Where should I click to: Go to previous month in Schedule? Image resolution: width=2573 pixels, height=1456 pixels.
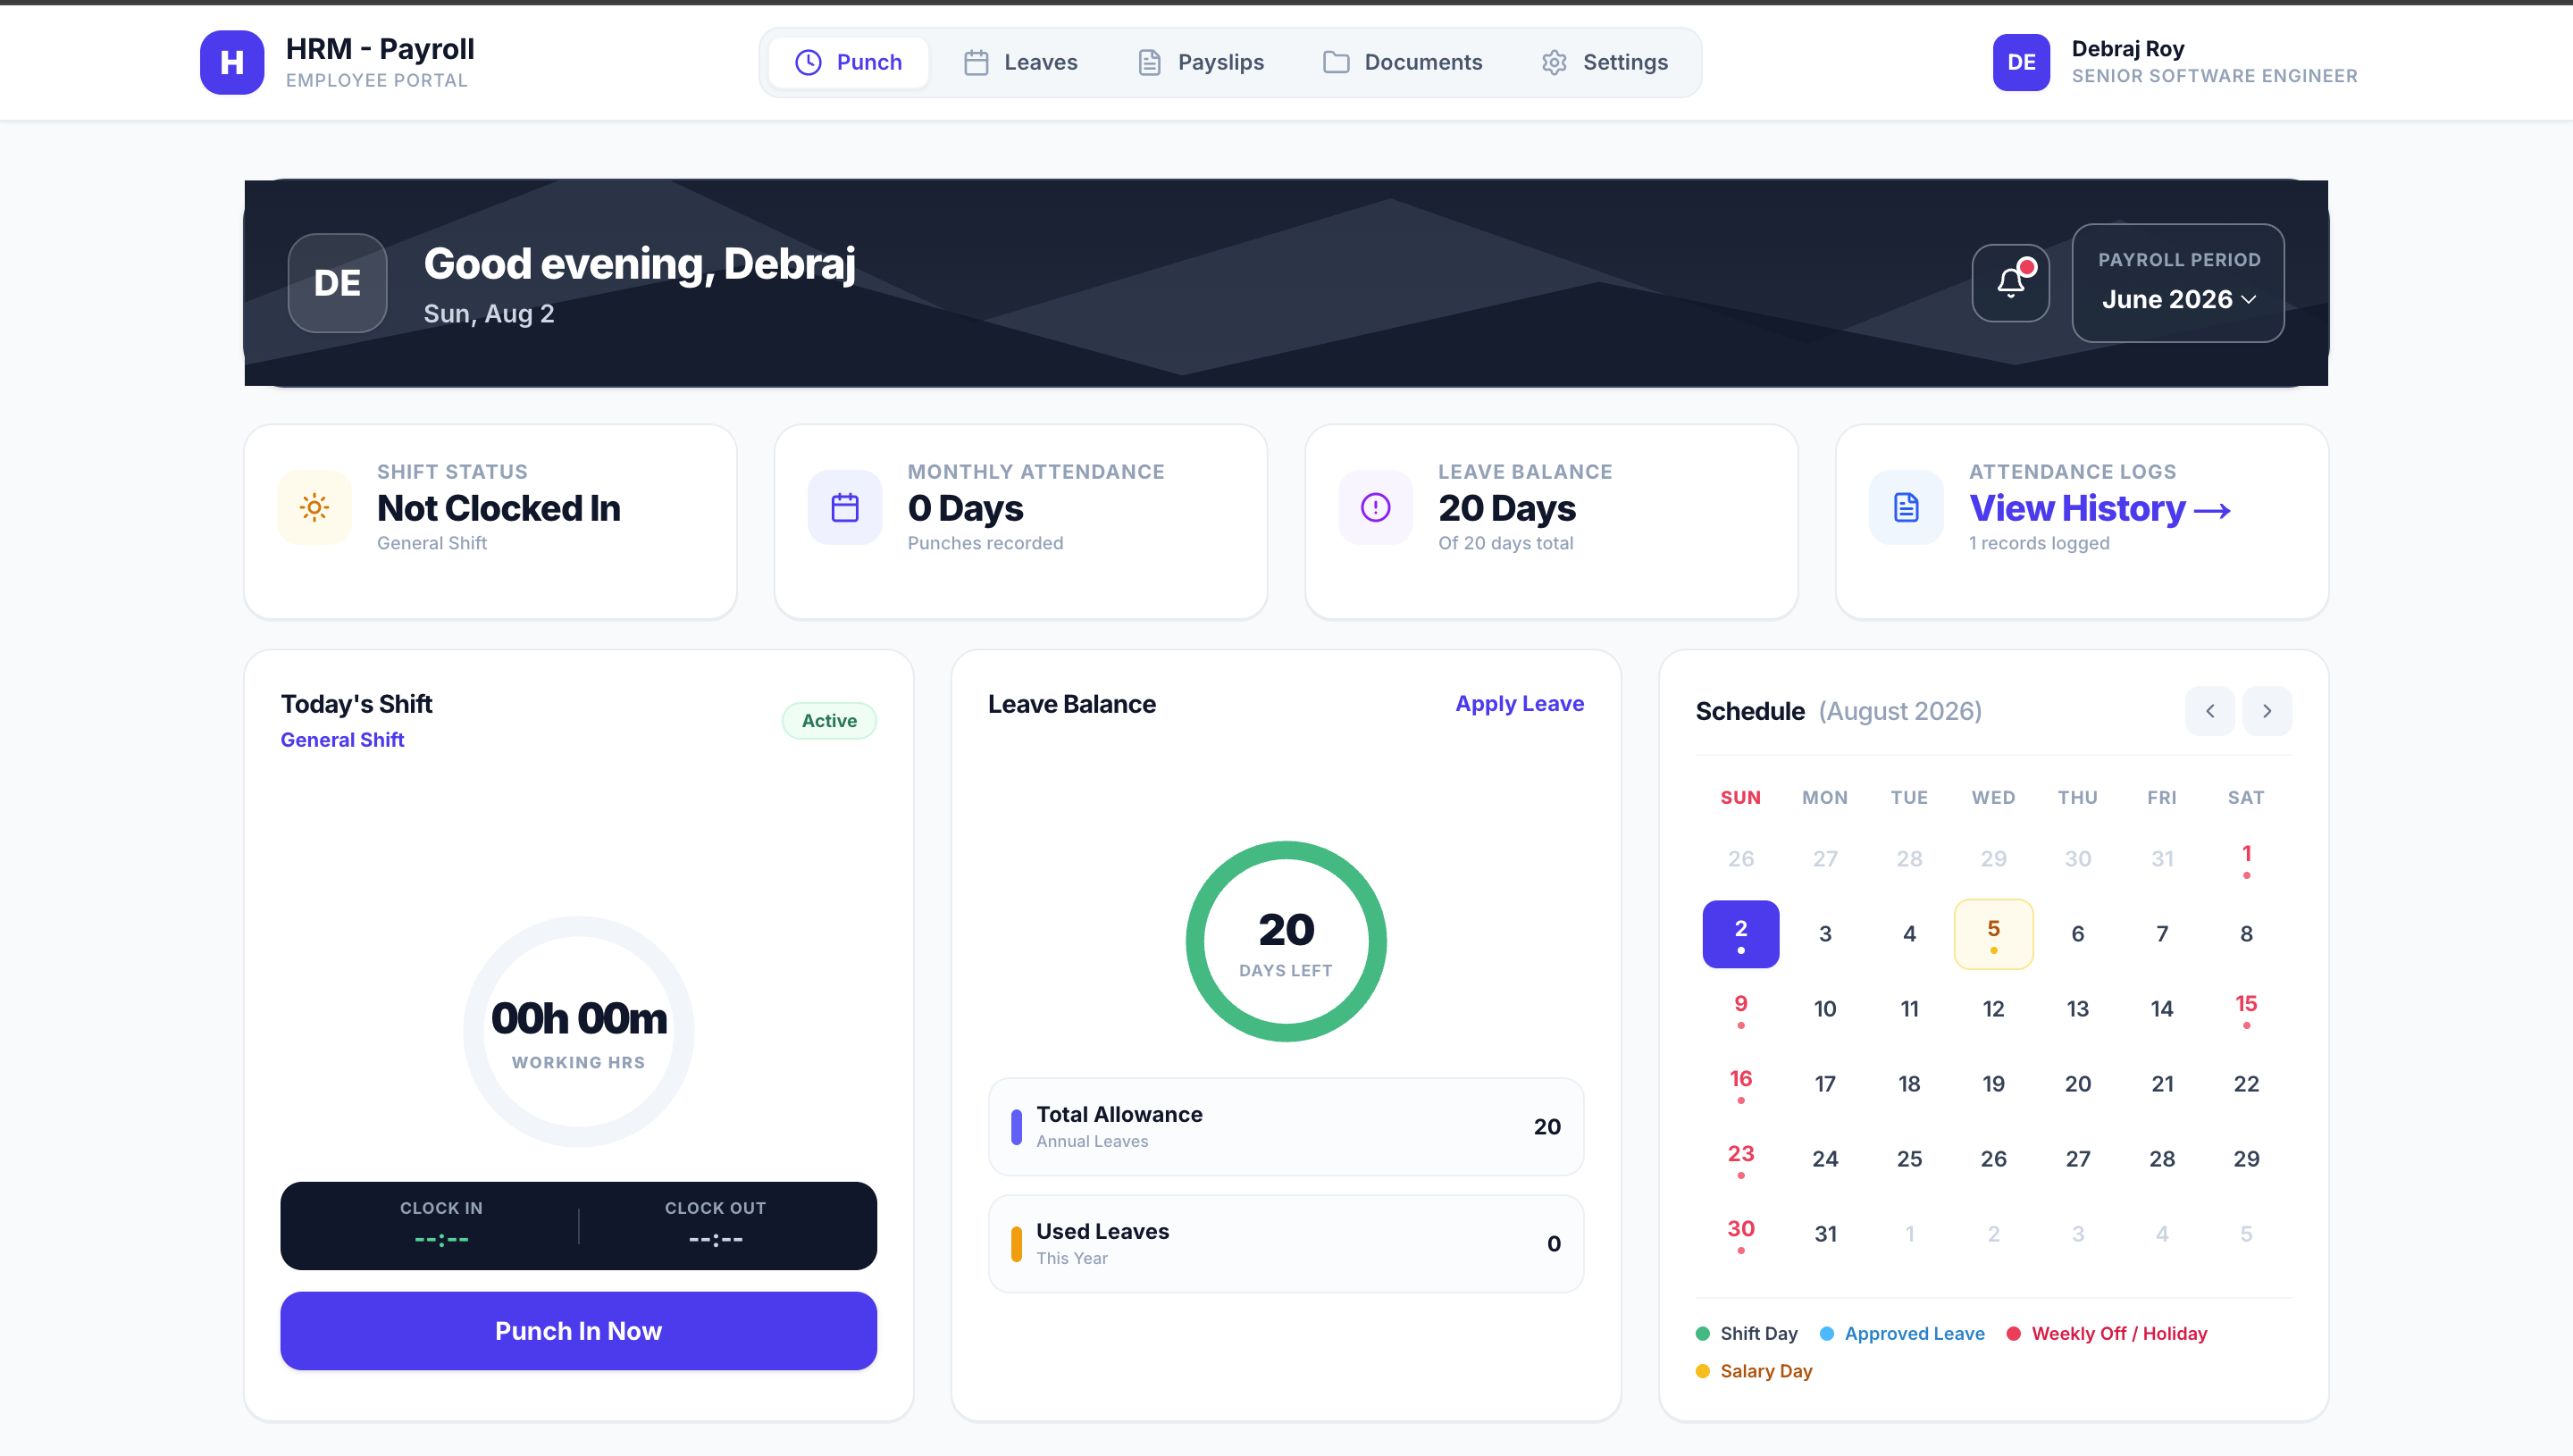[x=2210, y=711]
